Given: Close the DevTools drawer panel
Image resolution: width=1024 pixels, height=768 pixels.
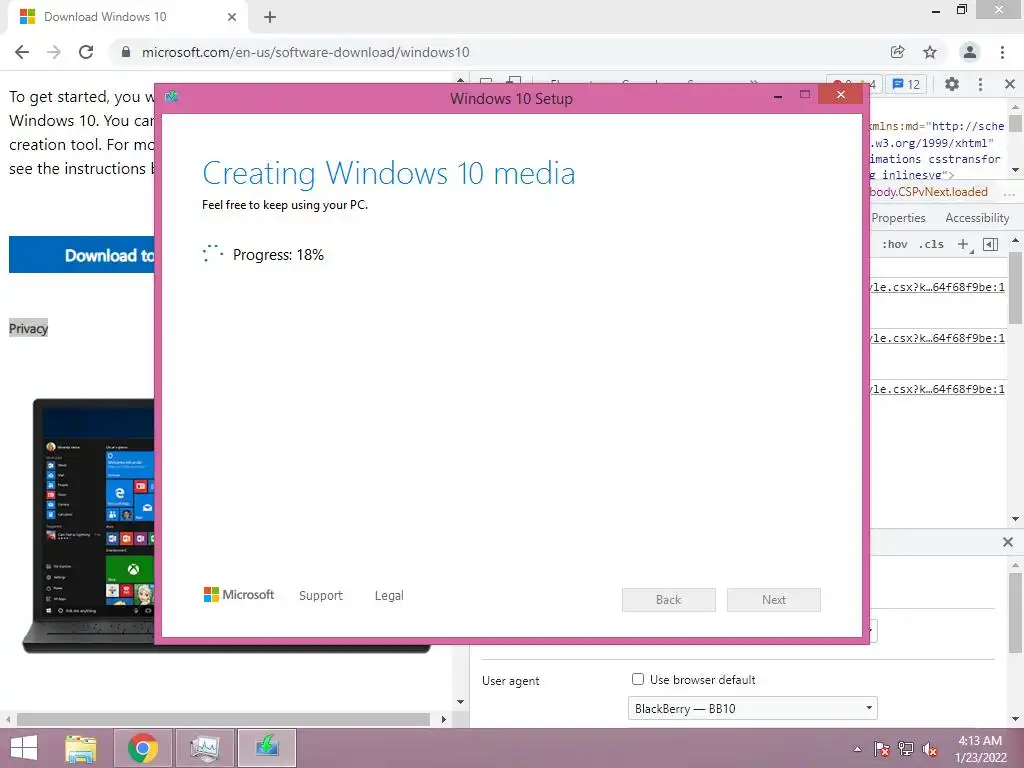Looking at the screenshot, I should click(1008, 542).
